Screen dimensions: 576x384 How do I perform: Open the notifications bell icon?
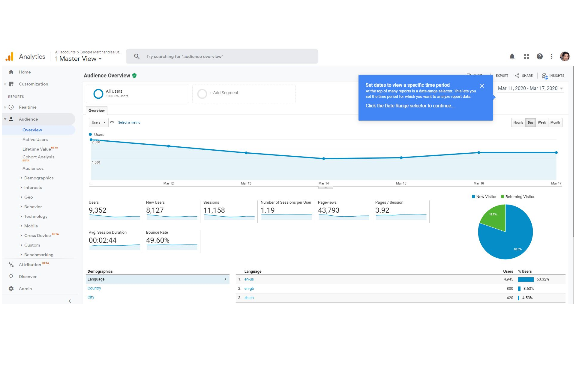coord(512,56)
